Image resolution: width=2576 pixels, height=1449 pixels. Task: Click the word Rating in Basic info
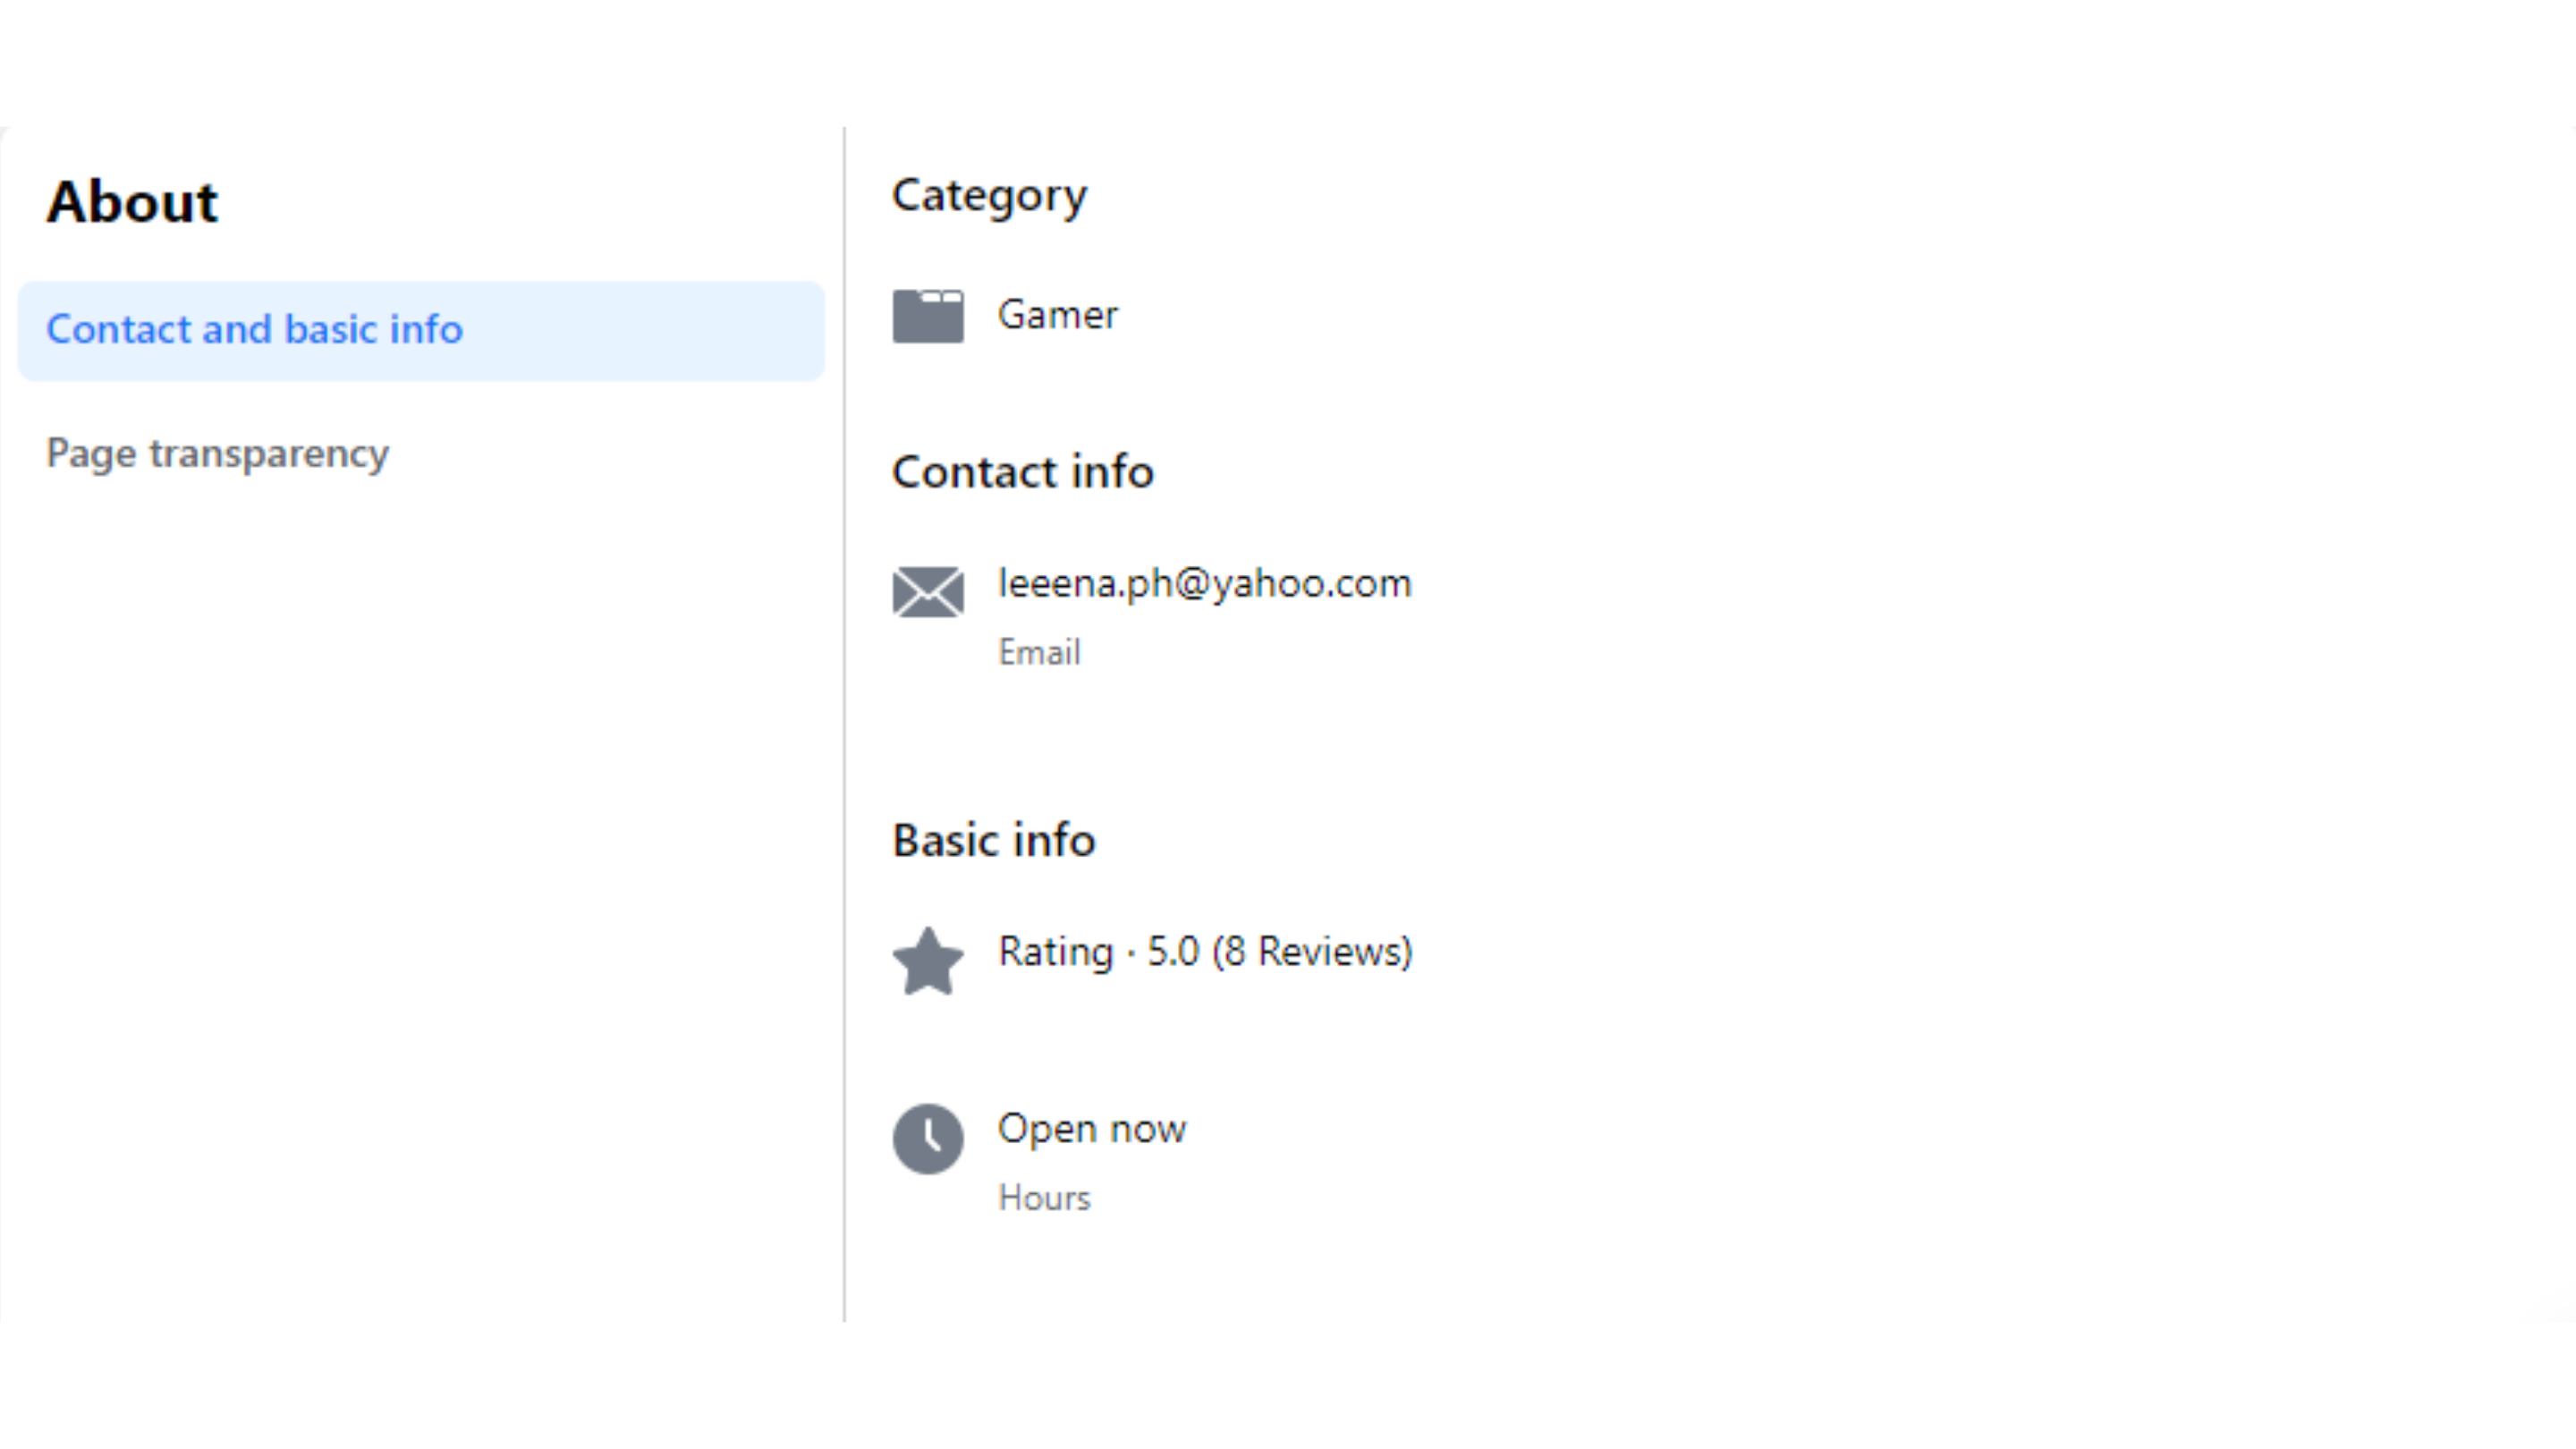(x=1055, y=951)
